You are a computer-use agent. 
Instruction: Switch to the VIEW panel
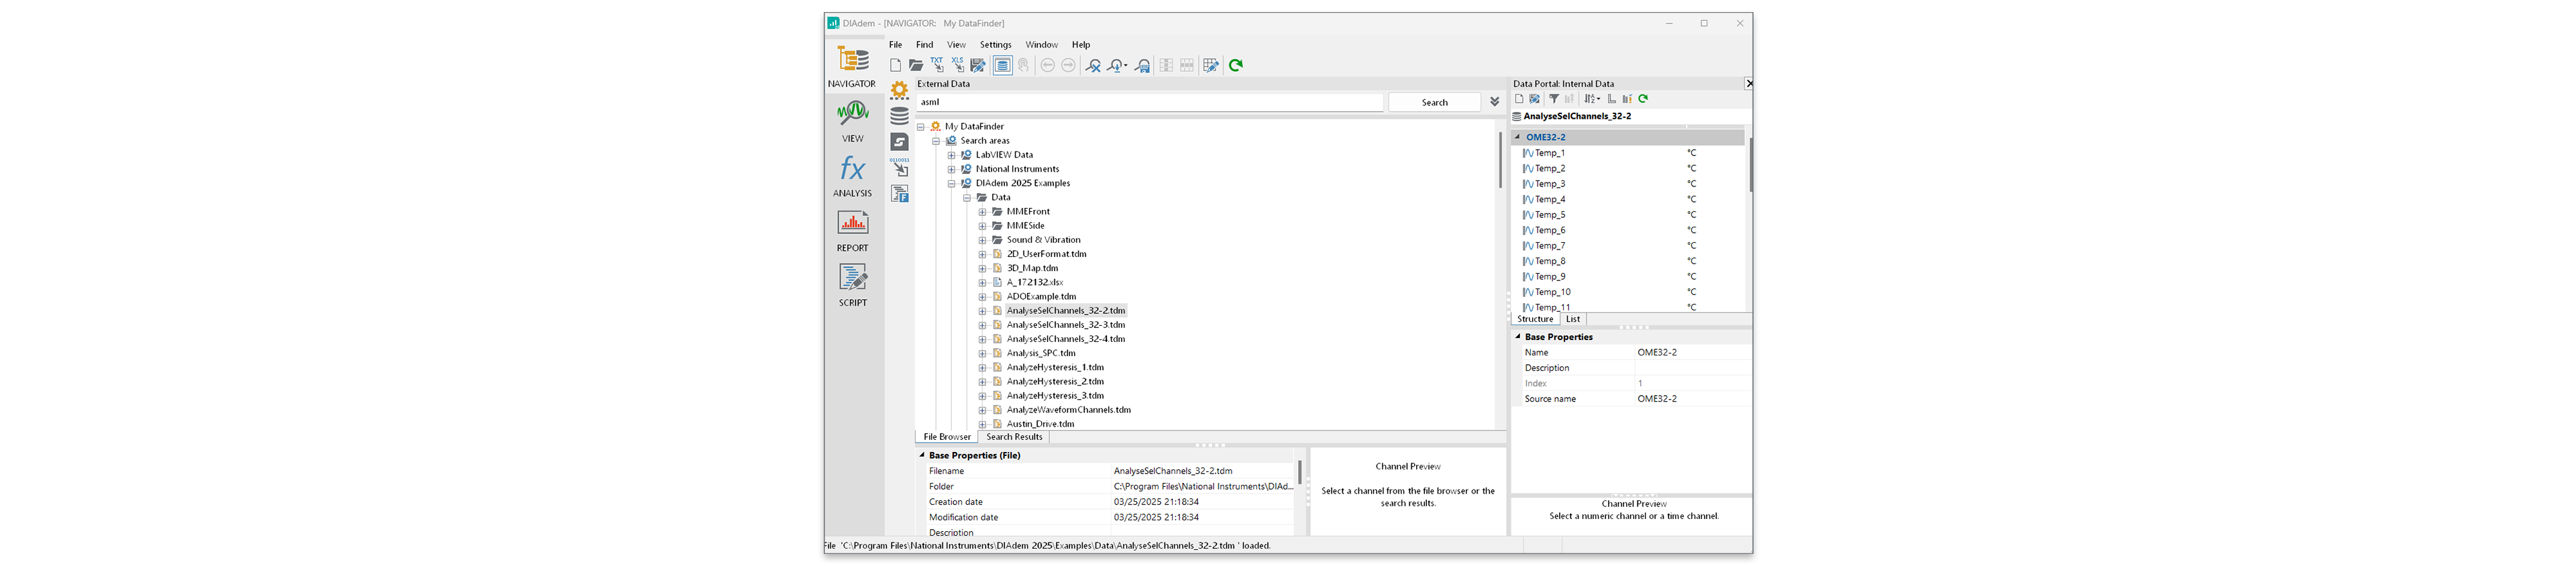click(852, 122)
